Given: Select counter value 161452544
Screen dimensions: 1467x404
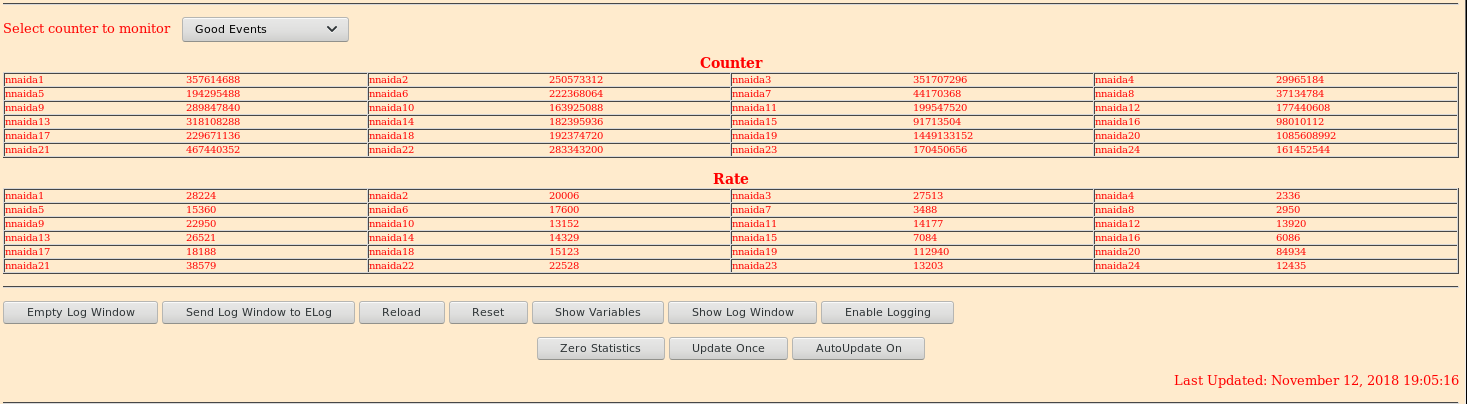Looking at the screenshot, I should pyautogui.click(x=1303, y=150).
